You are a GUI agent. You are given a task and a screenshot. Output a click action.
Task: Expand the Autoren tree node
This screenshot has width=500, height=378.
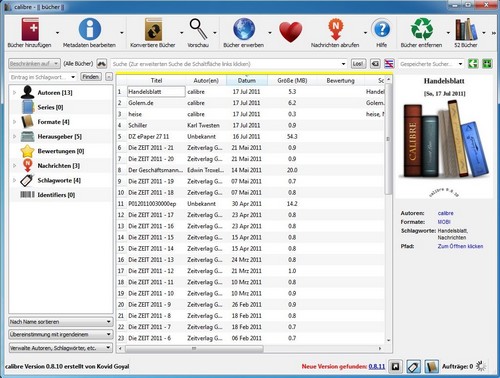click(14, 93)
